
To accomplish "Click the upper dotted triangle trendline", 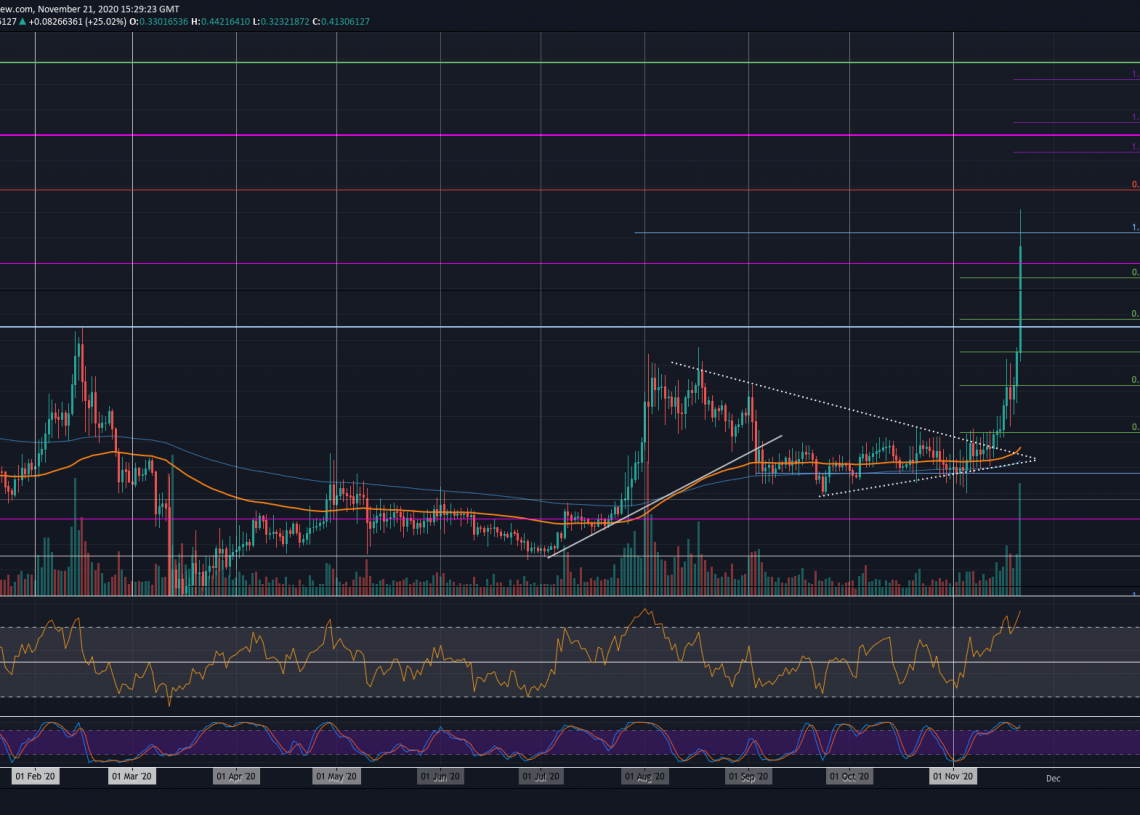I will (820, 403).
